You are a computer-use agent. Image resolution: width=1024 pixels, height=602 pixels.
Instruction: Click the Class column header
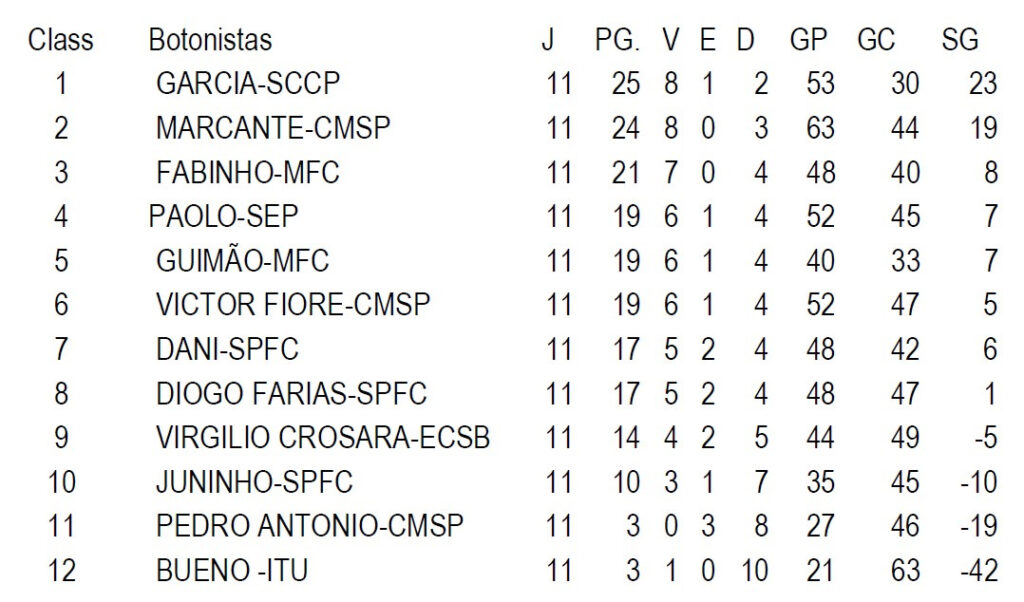60,40
